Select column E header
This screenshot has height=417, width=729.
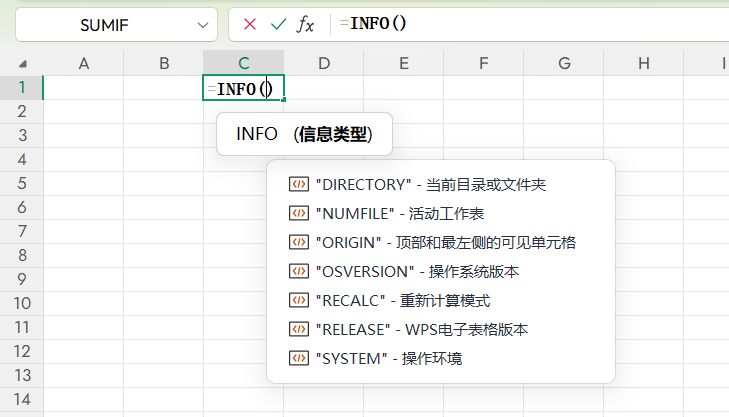[404, 63]
